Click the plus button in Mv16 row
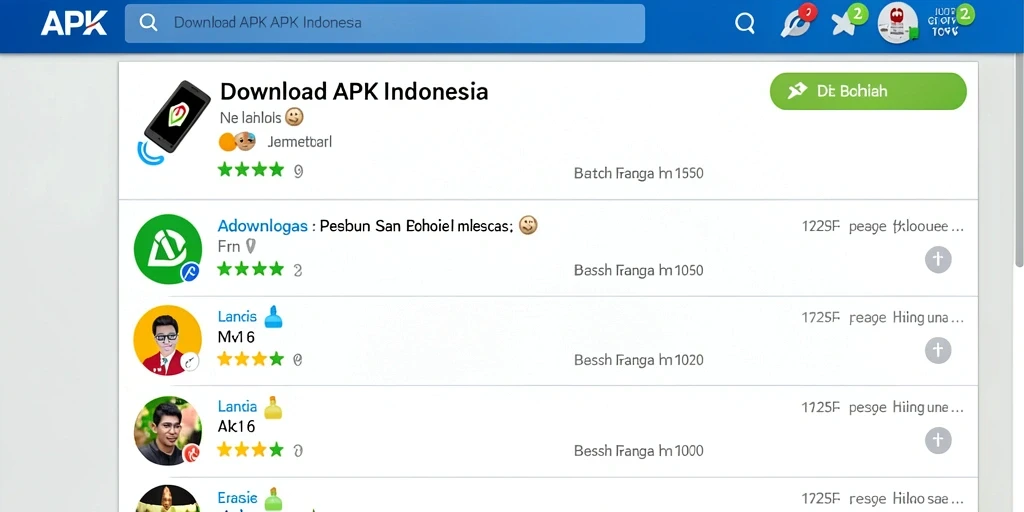Screen dimensions: 1024x512 click(938, 351)
